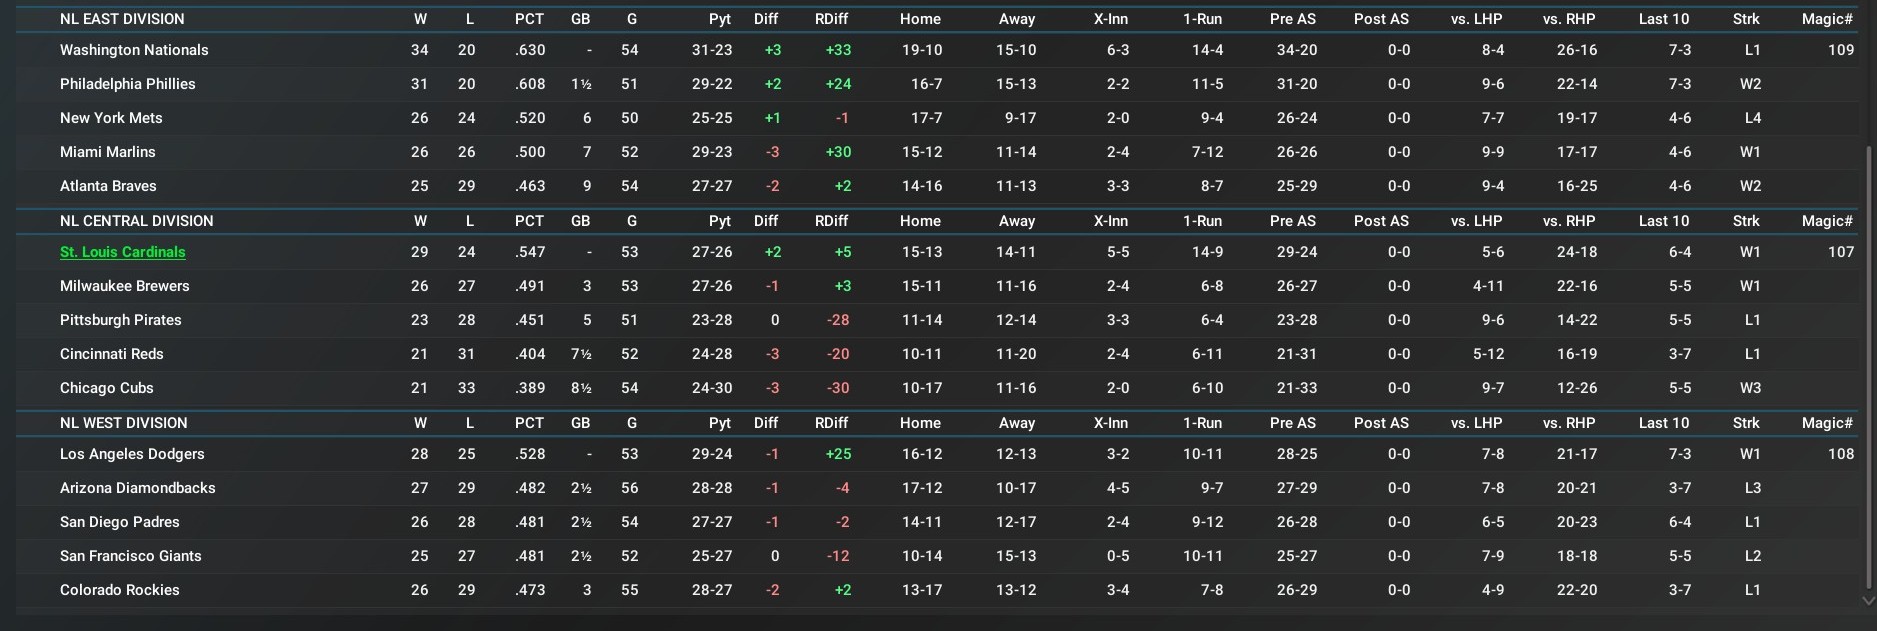
Task: Click the scroll-down arrow of the standings list
Action: pyautogui.click(x=1868, y=601)
